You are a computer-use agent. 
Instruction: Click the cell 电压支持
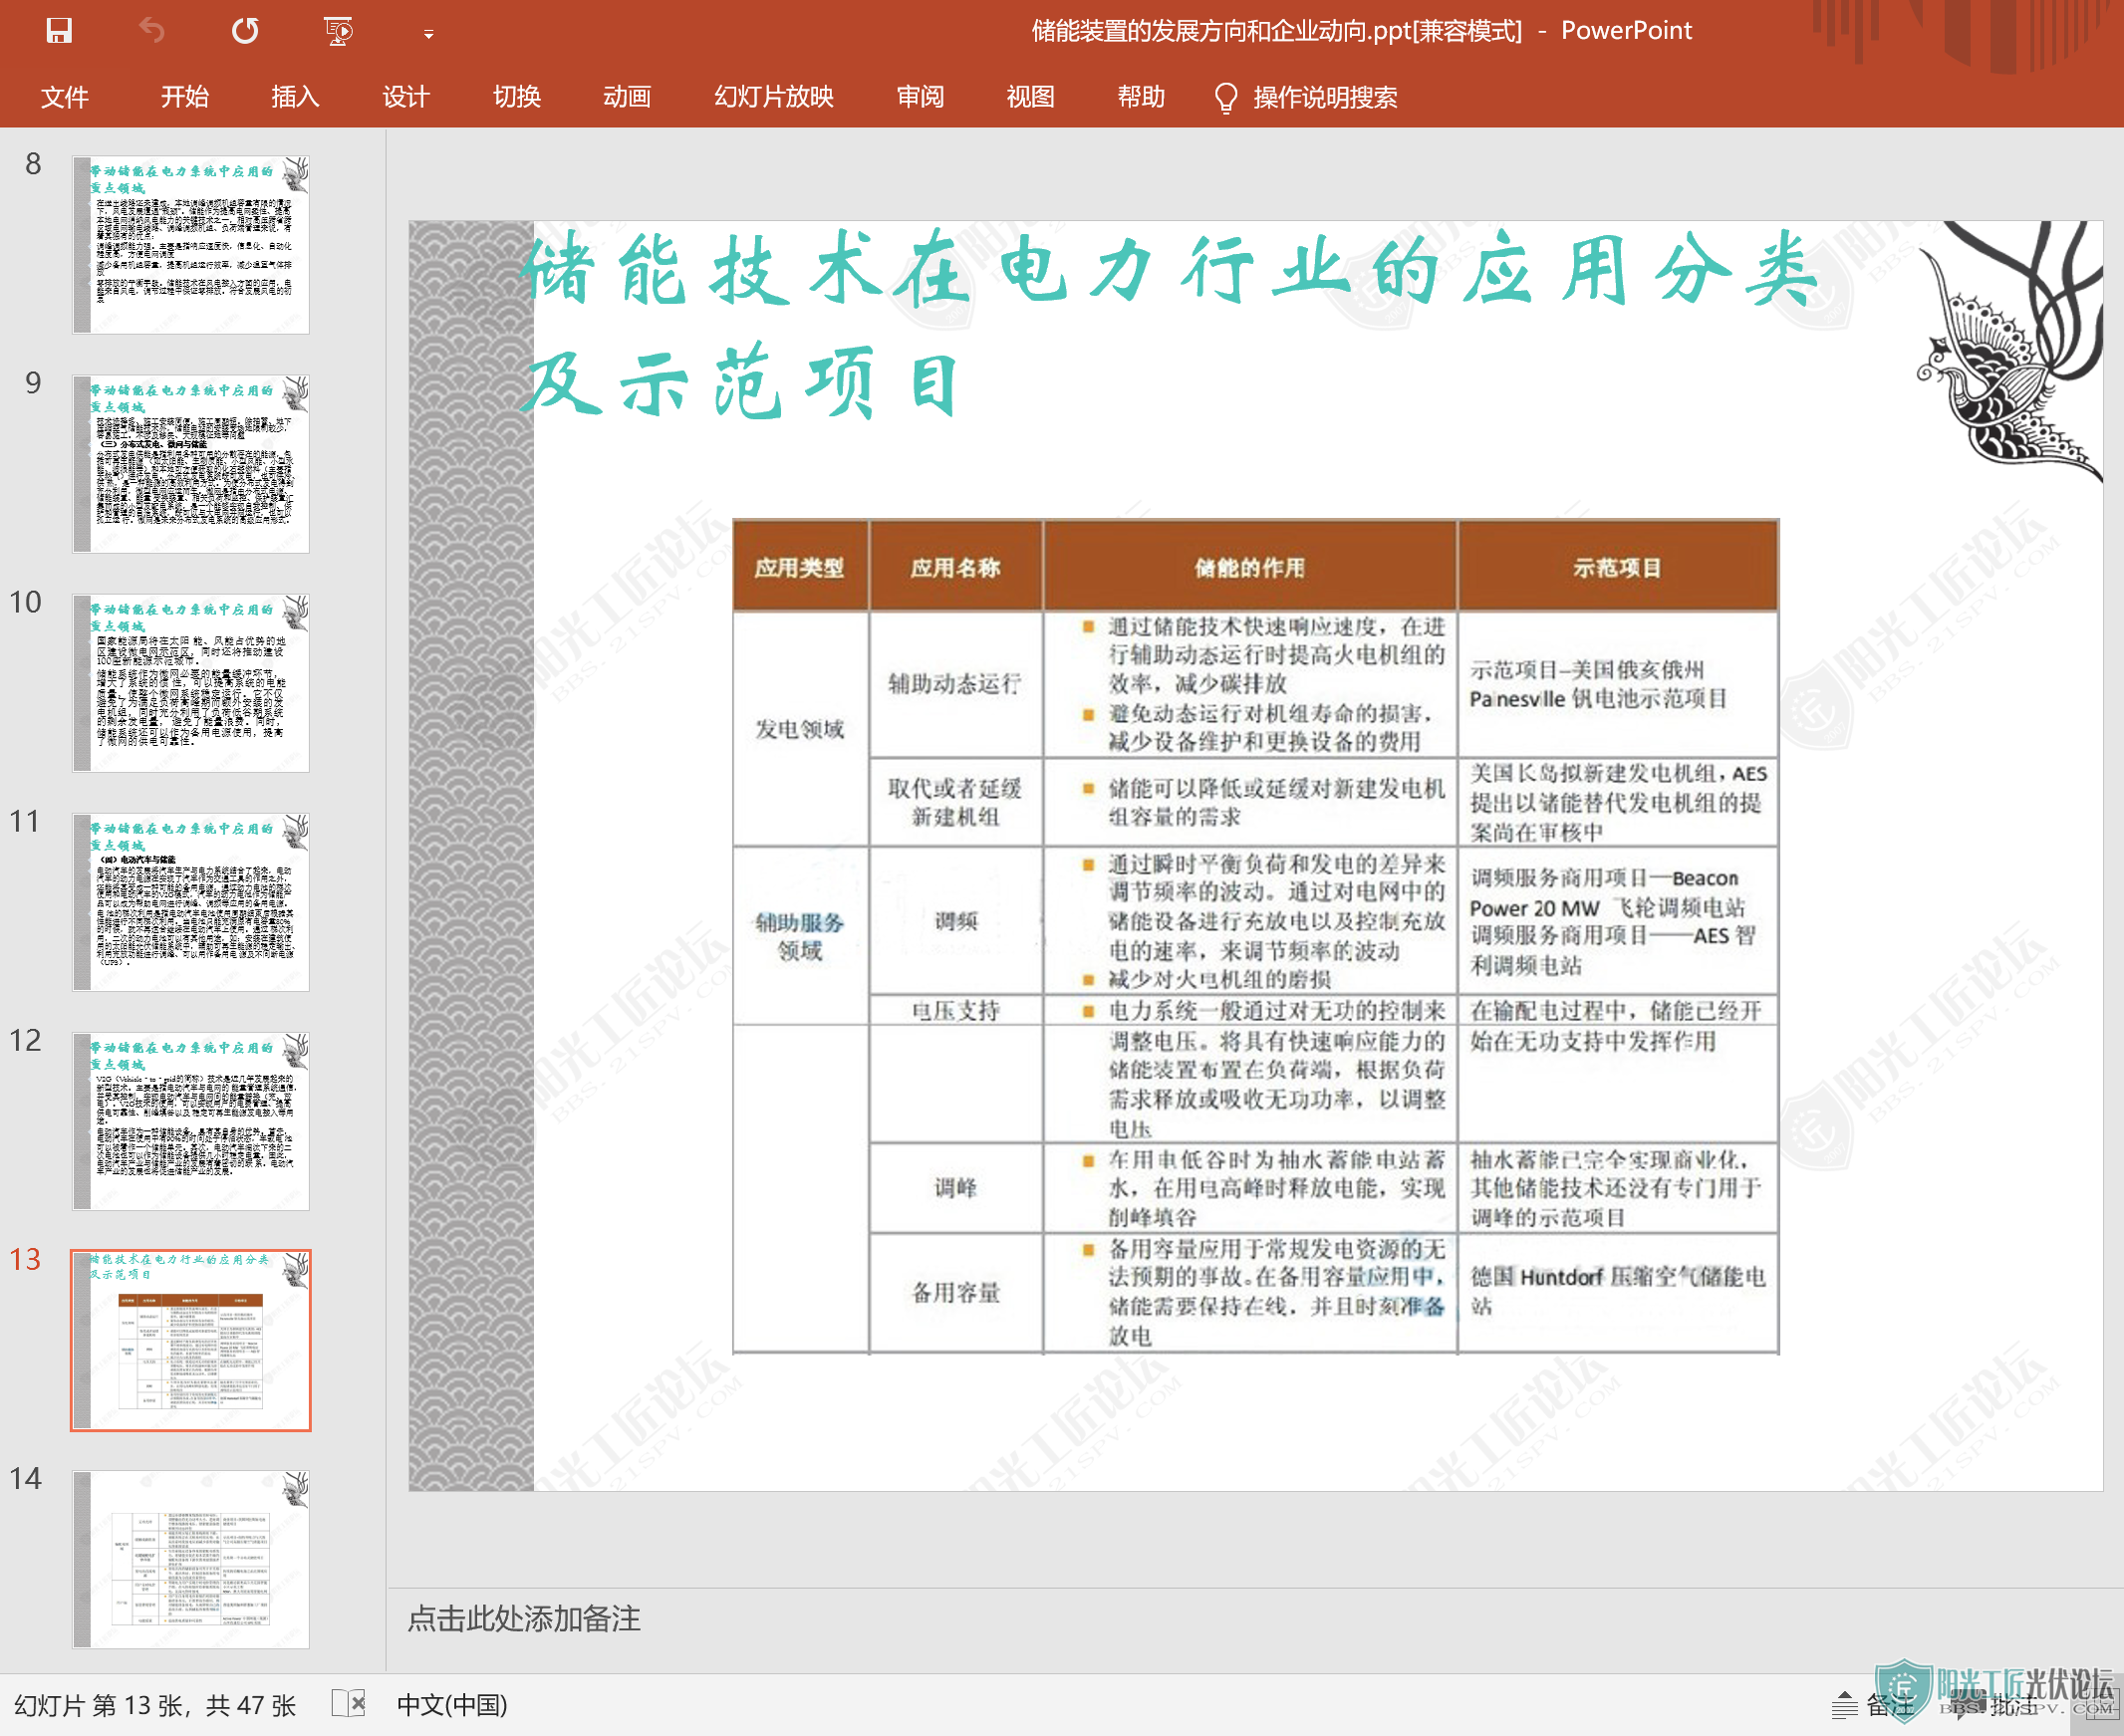point(955,1010)
